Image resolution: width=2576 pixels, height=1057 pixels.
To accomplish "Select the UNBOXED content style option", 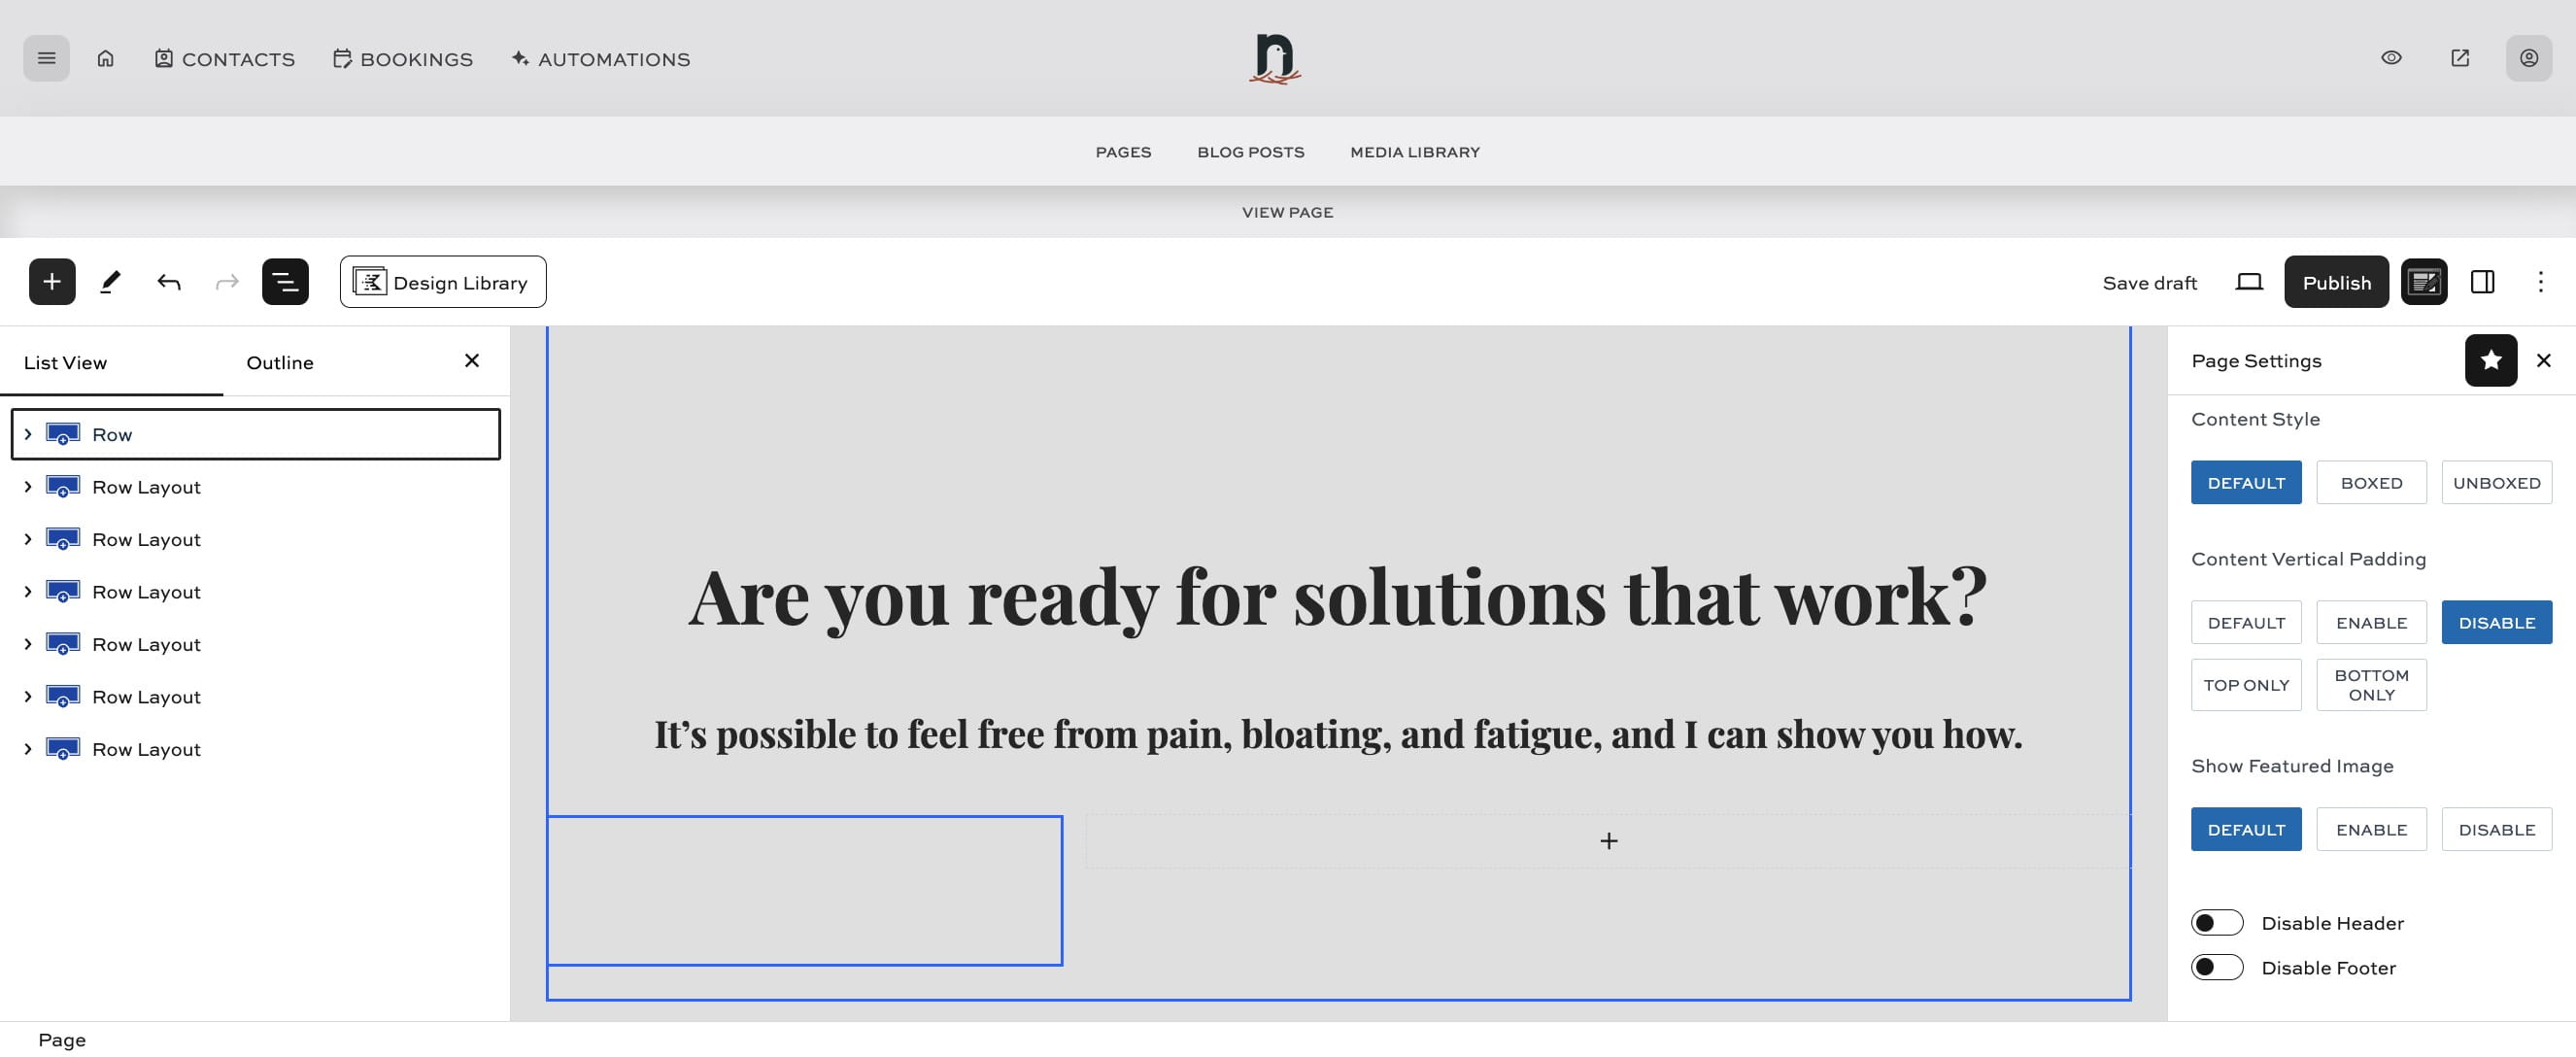I will click(x=2497, y=482).
